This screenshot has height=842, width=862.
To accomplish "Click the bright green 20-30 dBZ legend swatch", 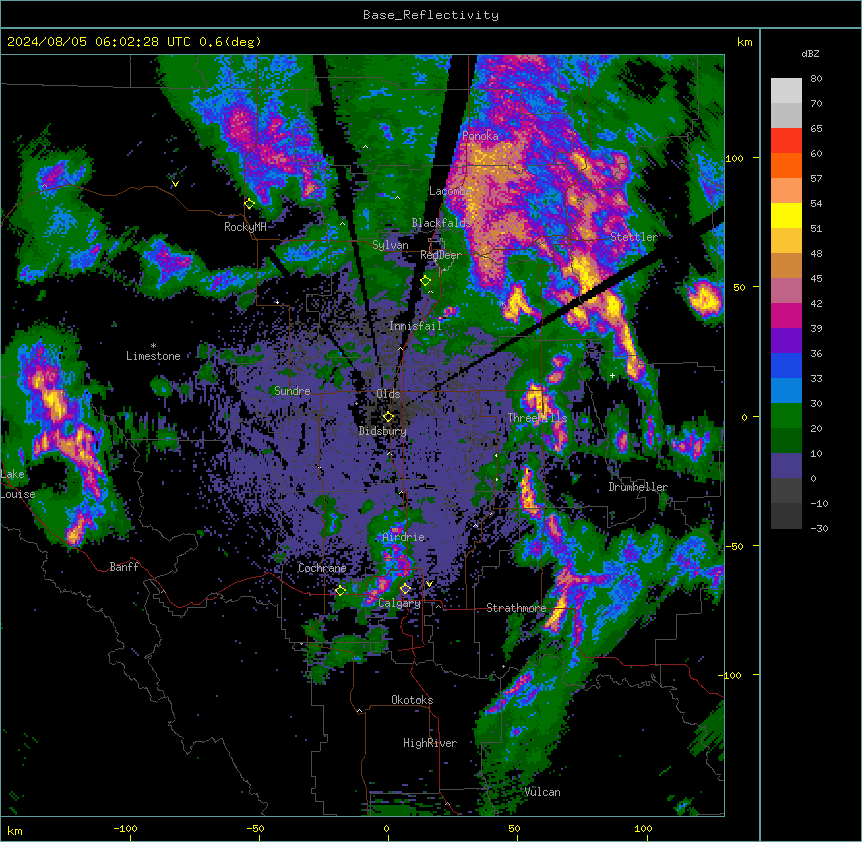I will [786, 416].
